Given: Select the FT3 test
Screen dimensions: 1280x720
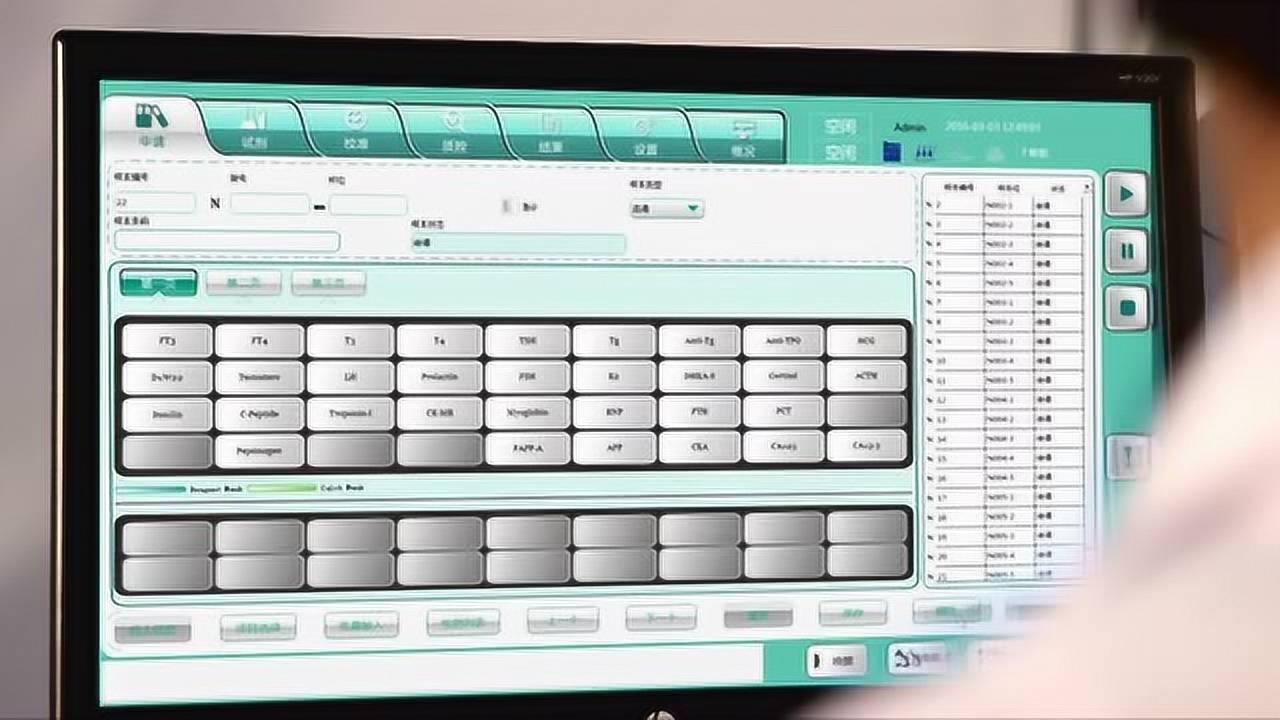Looking at the screenshot, I should pos(167,341).
